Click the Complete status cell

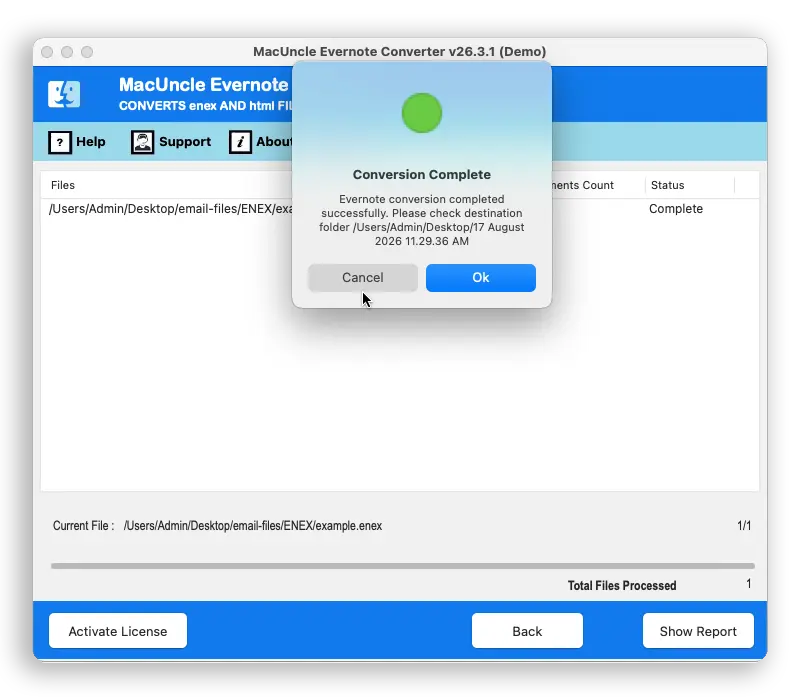click(676, 209)
